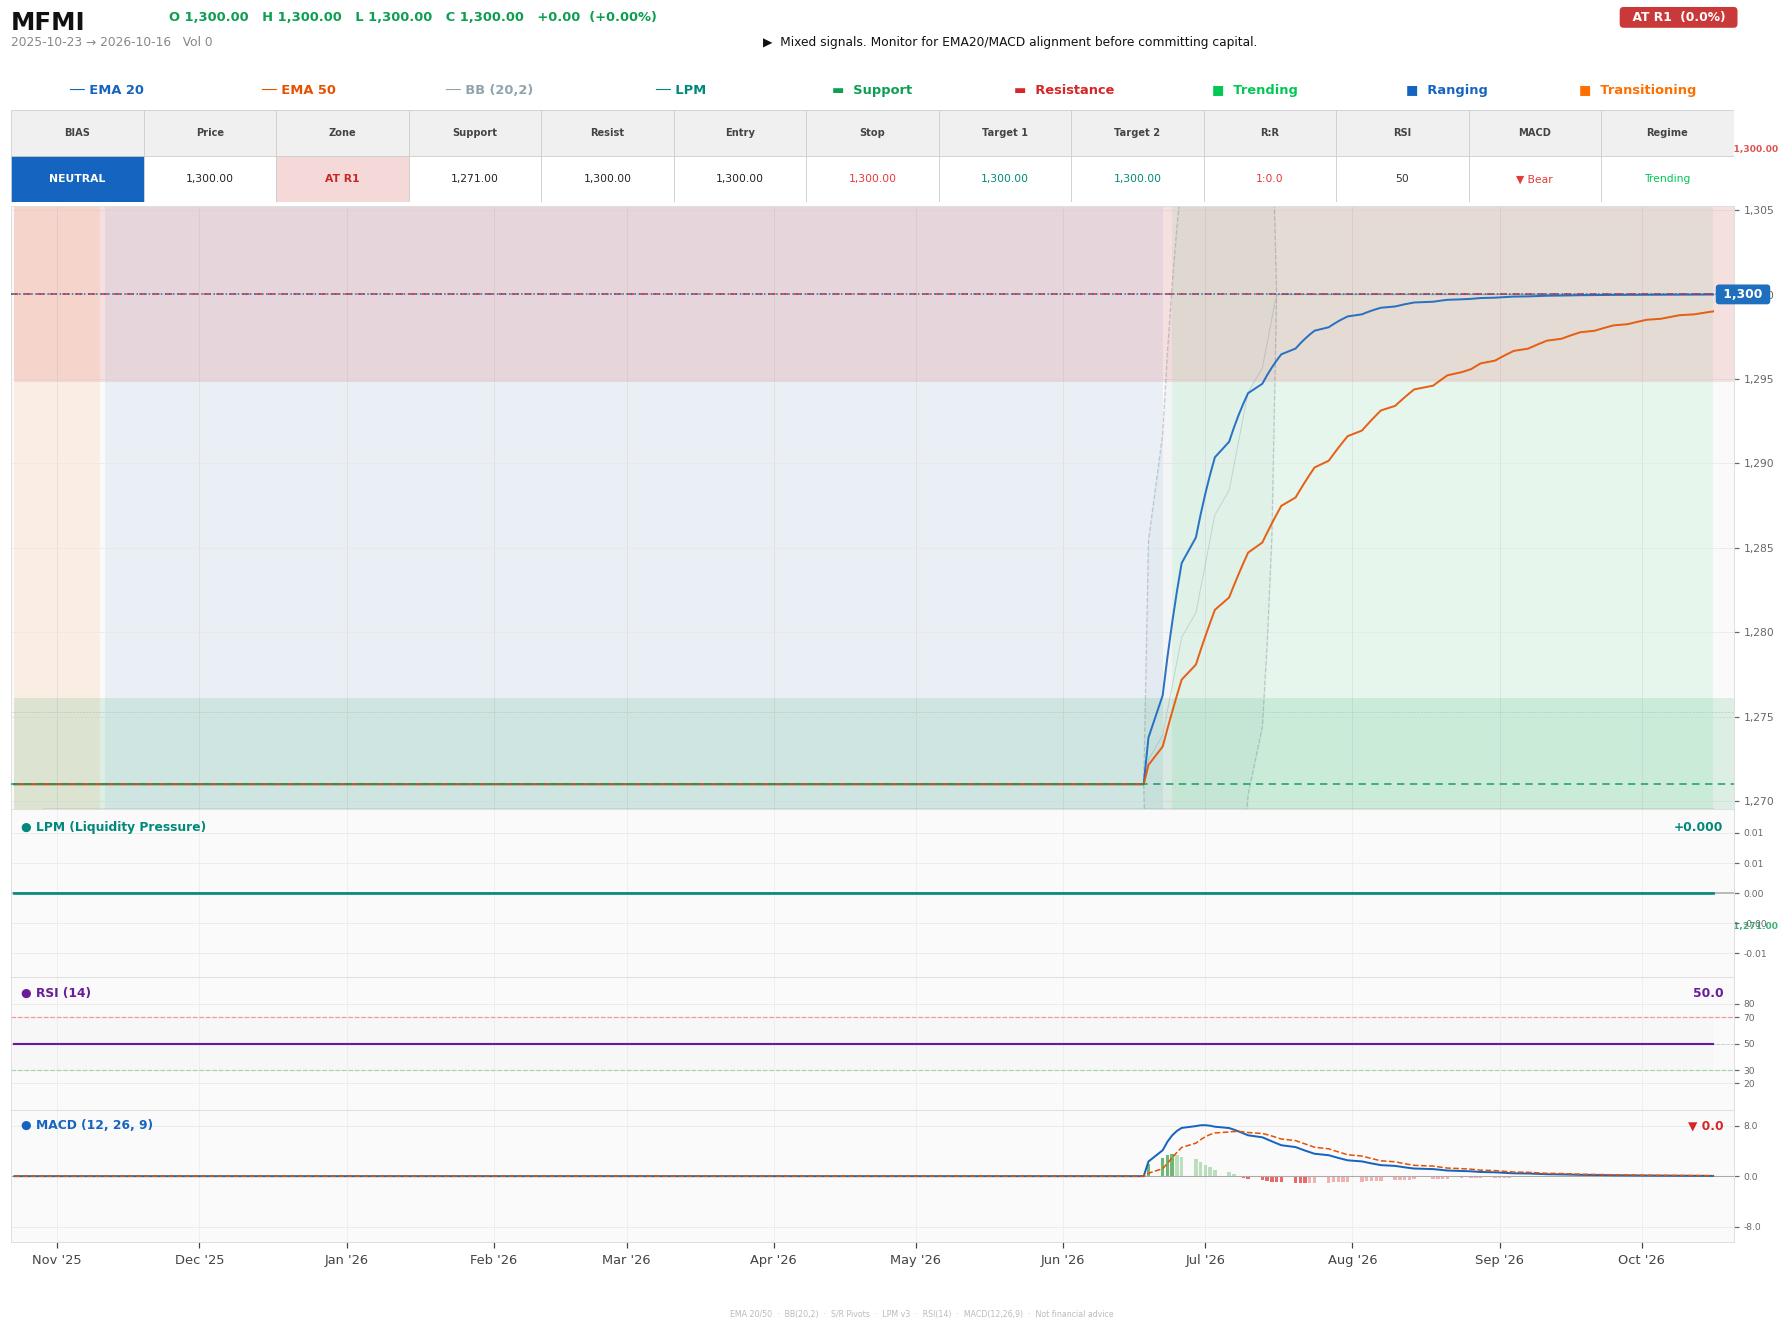Image resolution: width=1792 pixels, height=1330 pixels.
Task: Click the 1,295 price axis label
Action: (1759, 380)
